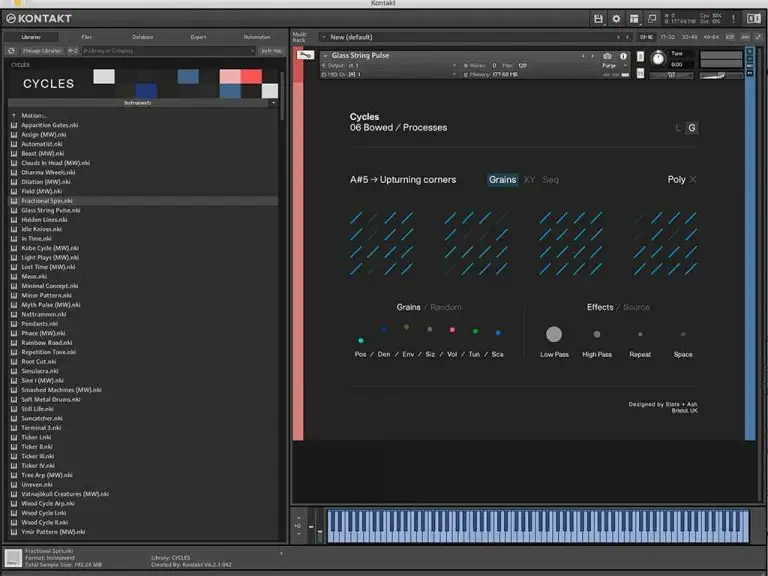The height and width of the screenshot is (576, 768).
Task: Select the Source section label
Action: pos(636,307)
